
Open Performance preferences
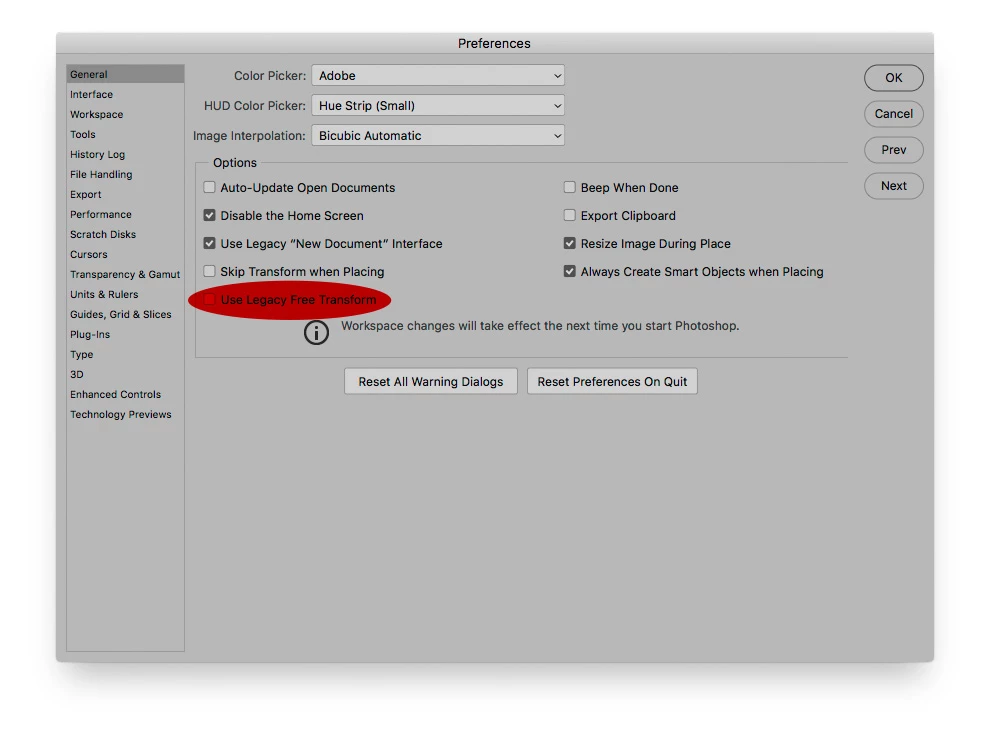[x=125, y=214]
